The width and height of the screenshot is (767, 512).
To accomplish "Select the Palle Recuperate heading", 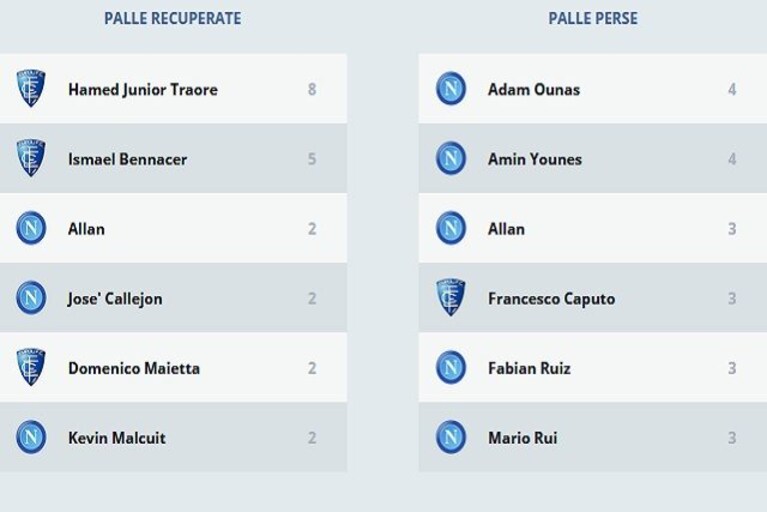I will pyautogui.click(x=173, y=19).
